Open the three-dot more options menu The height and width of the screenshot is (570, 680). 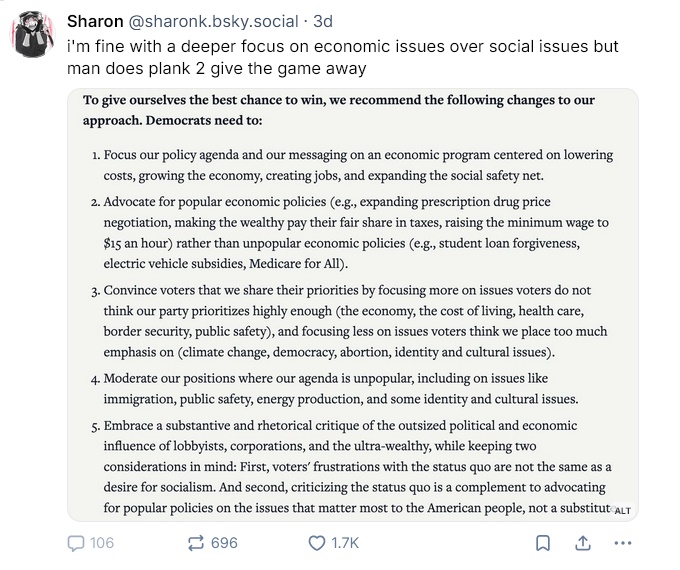623,543
